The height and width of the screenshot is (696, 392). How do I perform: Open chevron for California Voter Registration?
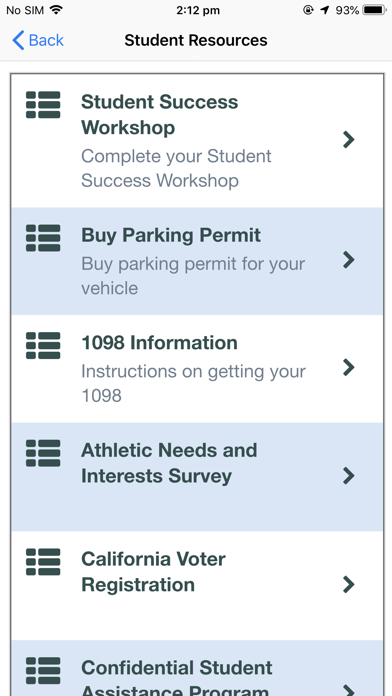pyautogui.click(x=349, y=585)
